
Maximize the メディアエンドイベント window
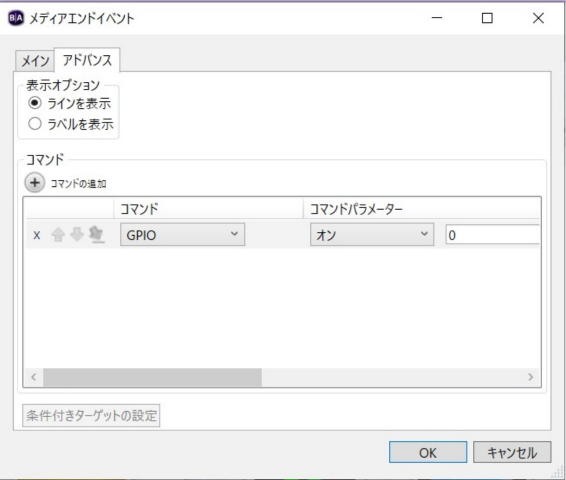(x=487, y=18)
